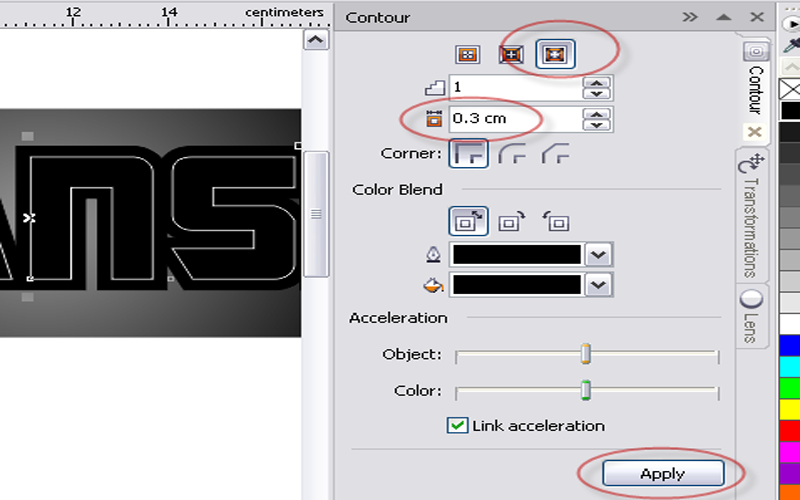Decrease contour offset value

coord(597,125)
